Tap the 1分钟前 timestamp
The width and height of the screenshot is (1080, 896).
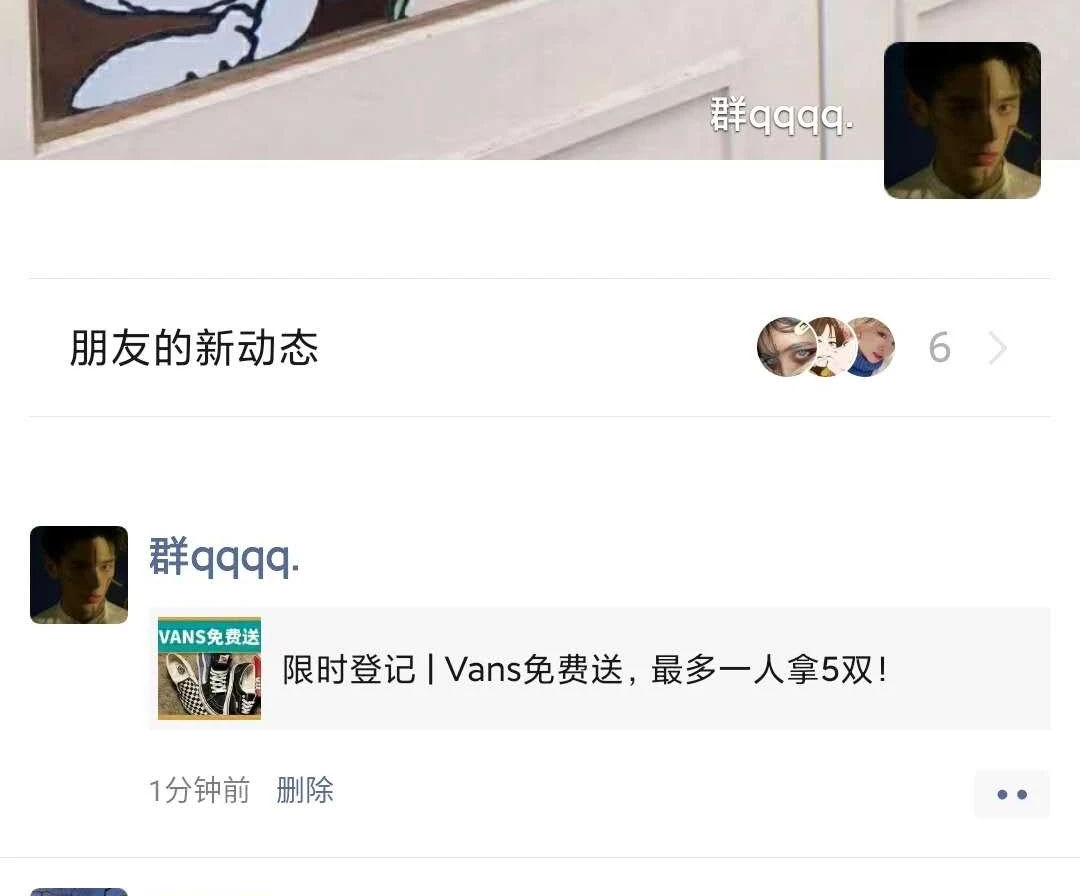(x=199, y=790)
